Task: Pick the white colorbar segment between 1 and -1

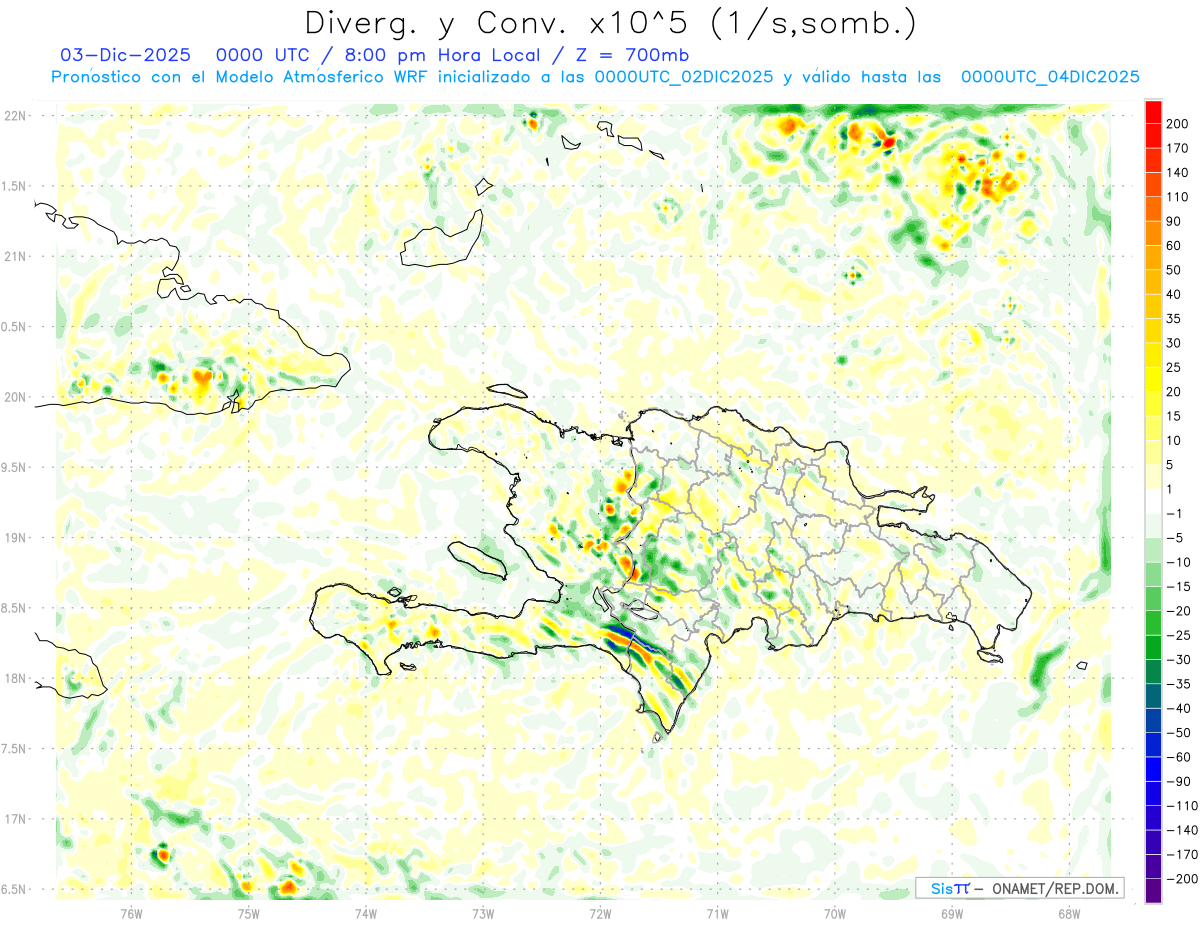Action: pos(1153,501)
